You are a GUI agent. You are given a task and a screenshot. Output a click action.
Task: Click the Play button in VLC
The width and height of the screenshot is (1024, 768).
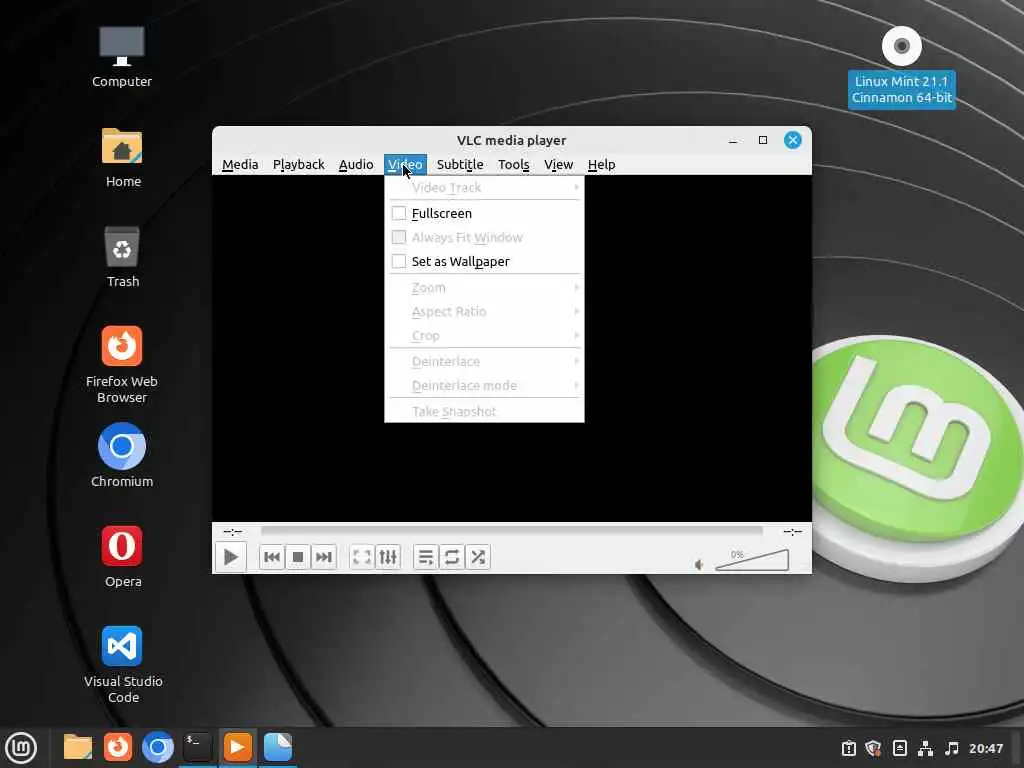pyautogui.click(x=230, y=557)
